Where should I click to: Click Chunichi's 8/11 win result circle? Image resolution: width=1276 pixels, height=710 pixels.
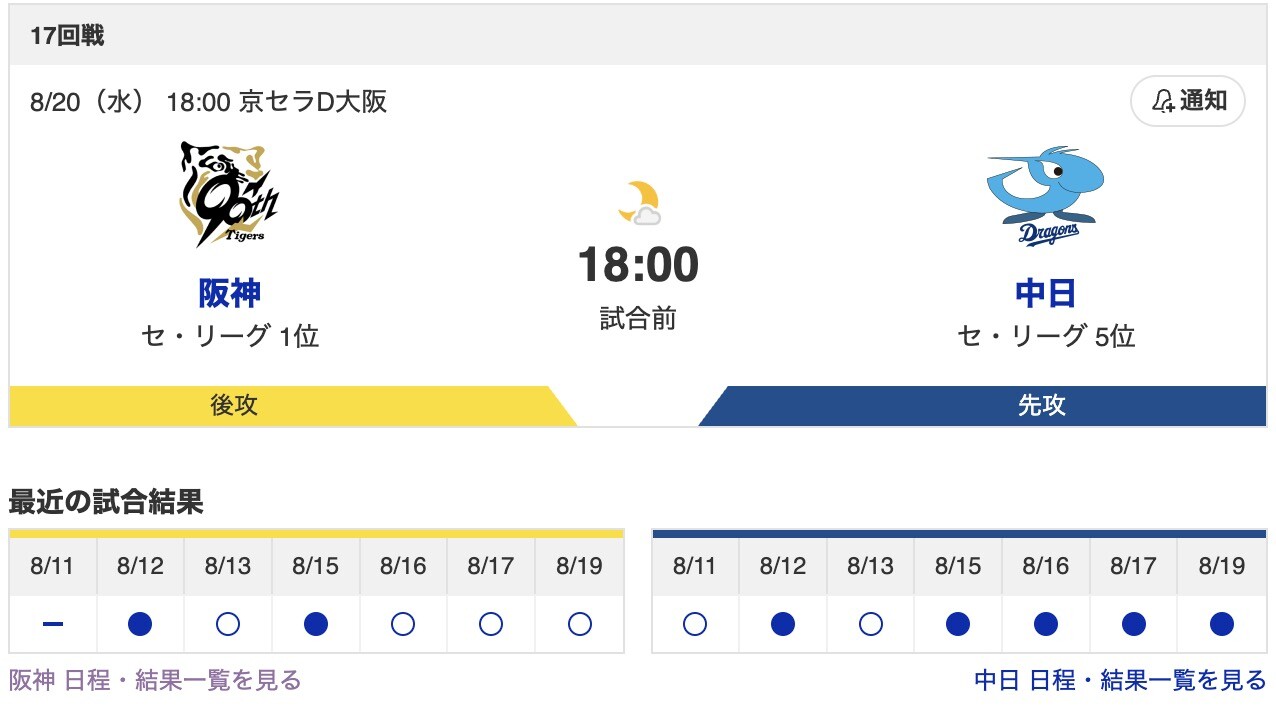tap(695, 624)
